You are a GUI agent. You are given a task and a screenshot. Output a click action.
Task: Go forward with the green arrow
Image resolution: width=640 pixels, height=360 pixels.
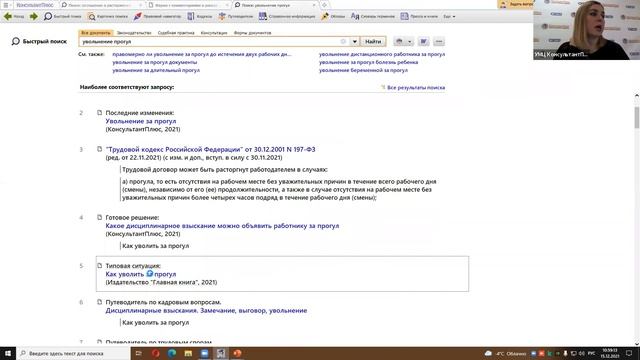pos(34,16)
